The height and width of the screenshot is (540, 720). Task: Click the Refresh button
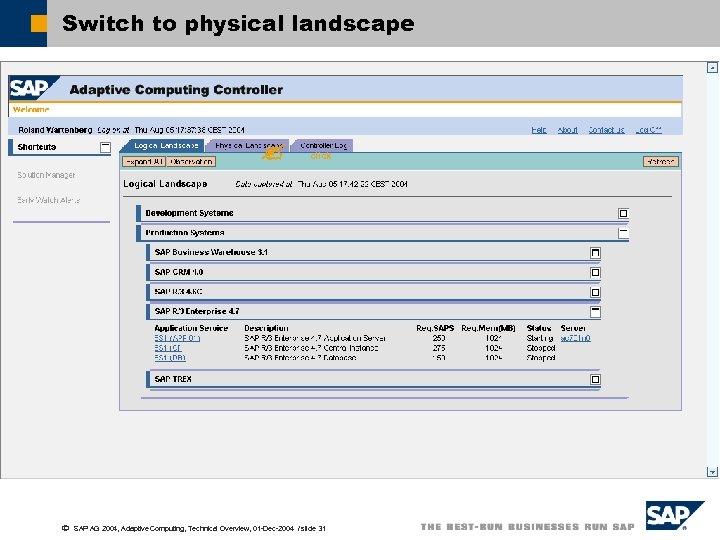coord(660,162)
